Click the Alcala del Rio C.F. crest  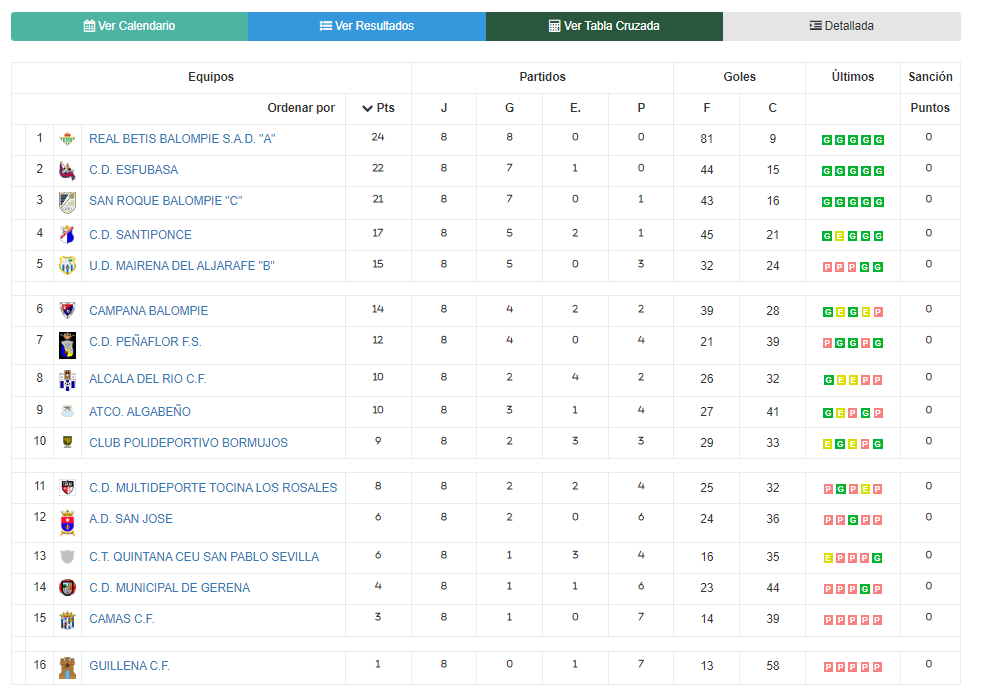point(67,380)
